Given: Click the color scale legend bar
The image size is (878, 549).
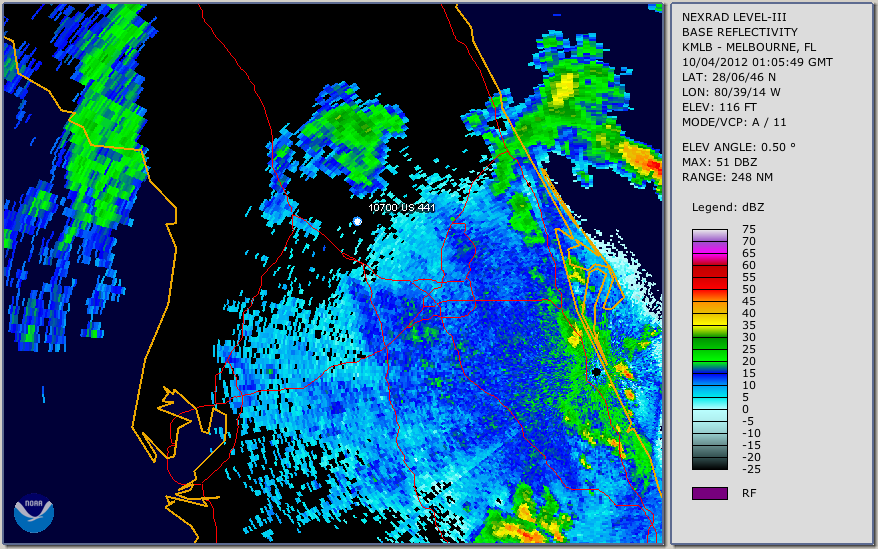Looking at the screenshot, I should click(709, 349).
